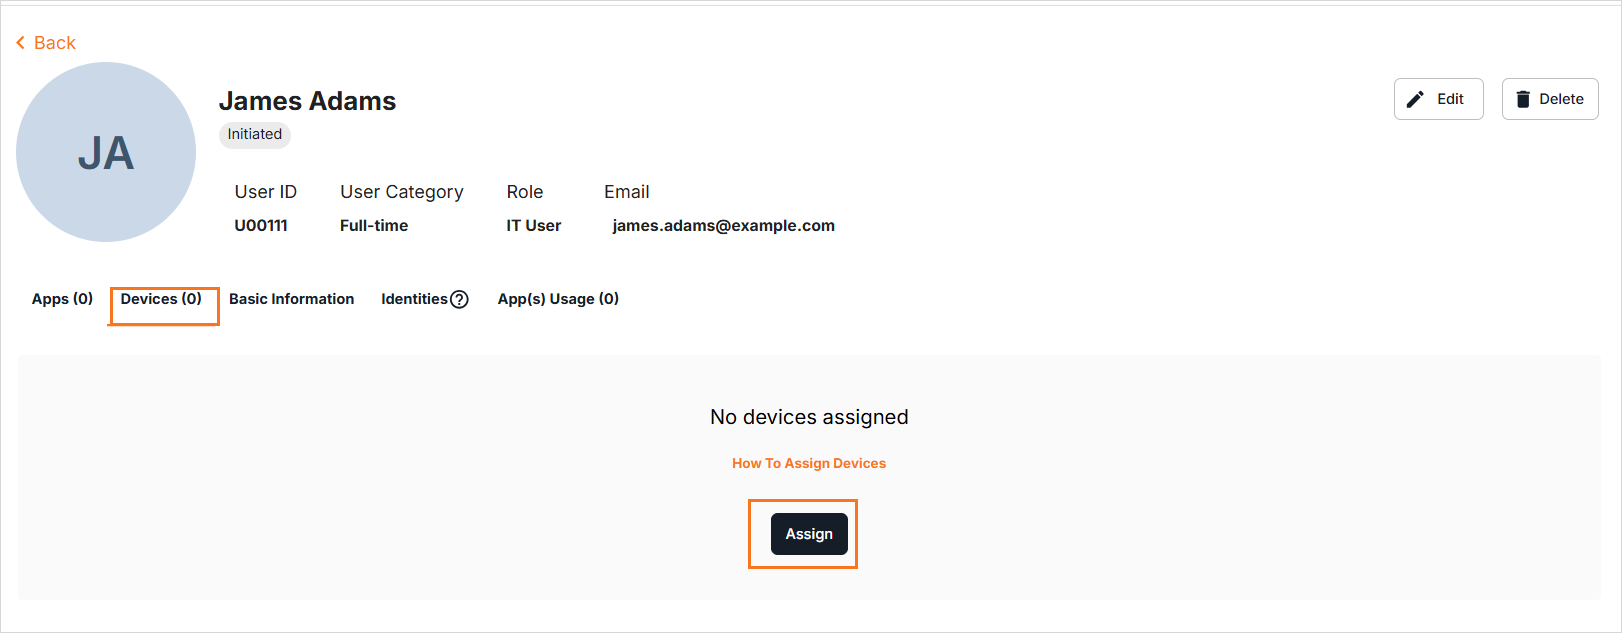Click the trash can Delete icon

point(1523,99)
